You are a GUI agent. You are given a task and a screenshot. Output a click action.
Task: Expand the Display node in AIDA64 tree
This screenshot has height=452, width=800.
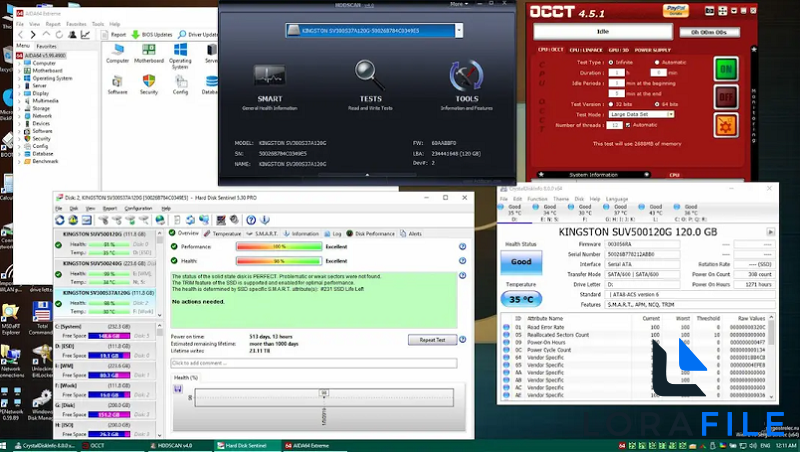[x=20, y=93]
